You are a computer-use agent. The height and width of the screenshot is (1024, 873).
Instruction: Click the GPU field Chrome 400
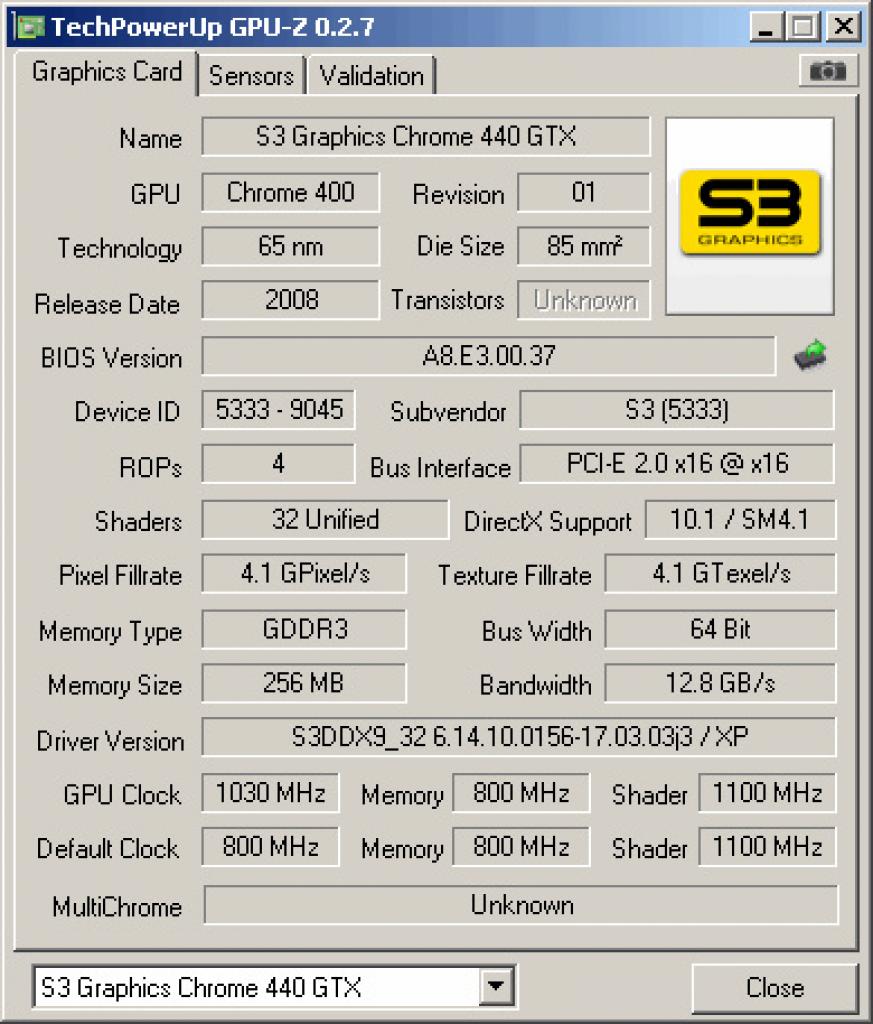pyautogui.click(x=291, y=193)
